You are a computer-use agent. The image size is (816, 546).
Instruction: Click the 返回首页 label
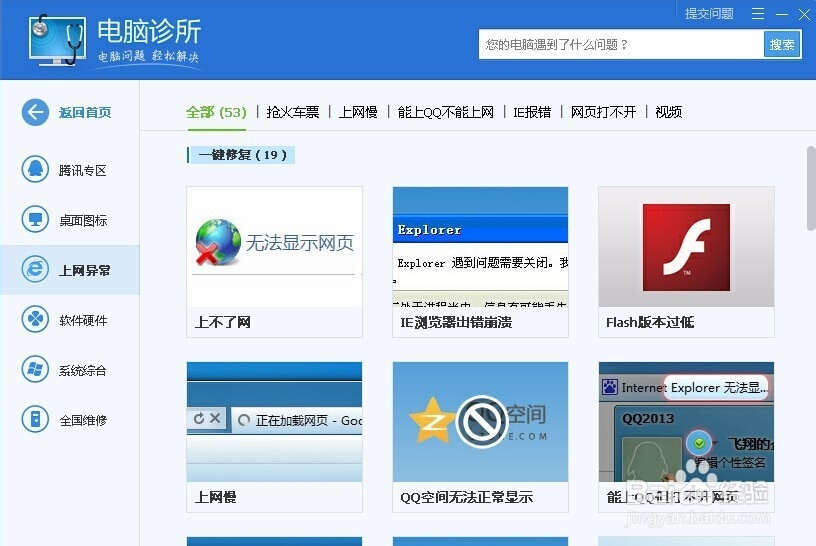(85, 112)
